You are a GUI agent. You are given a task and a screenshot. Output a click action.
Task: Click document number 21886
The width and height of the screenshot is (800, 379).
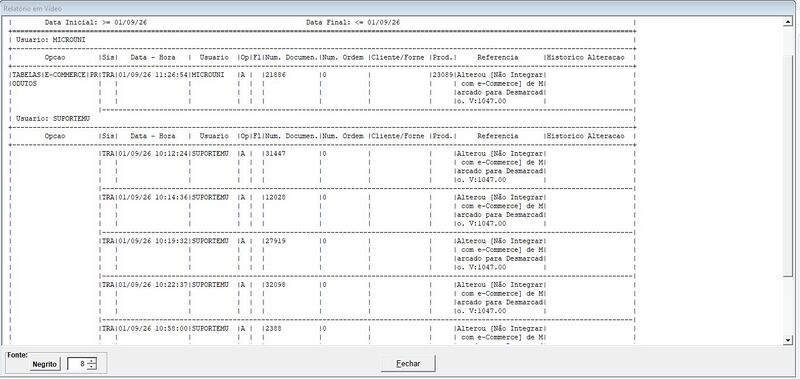[276, 74]
